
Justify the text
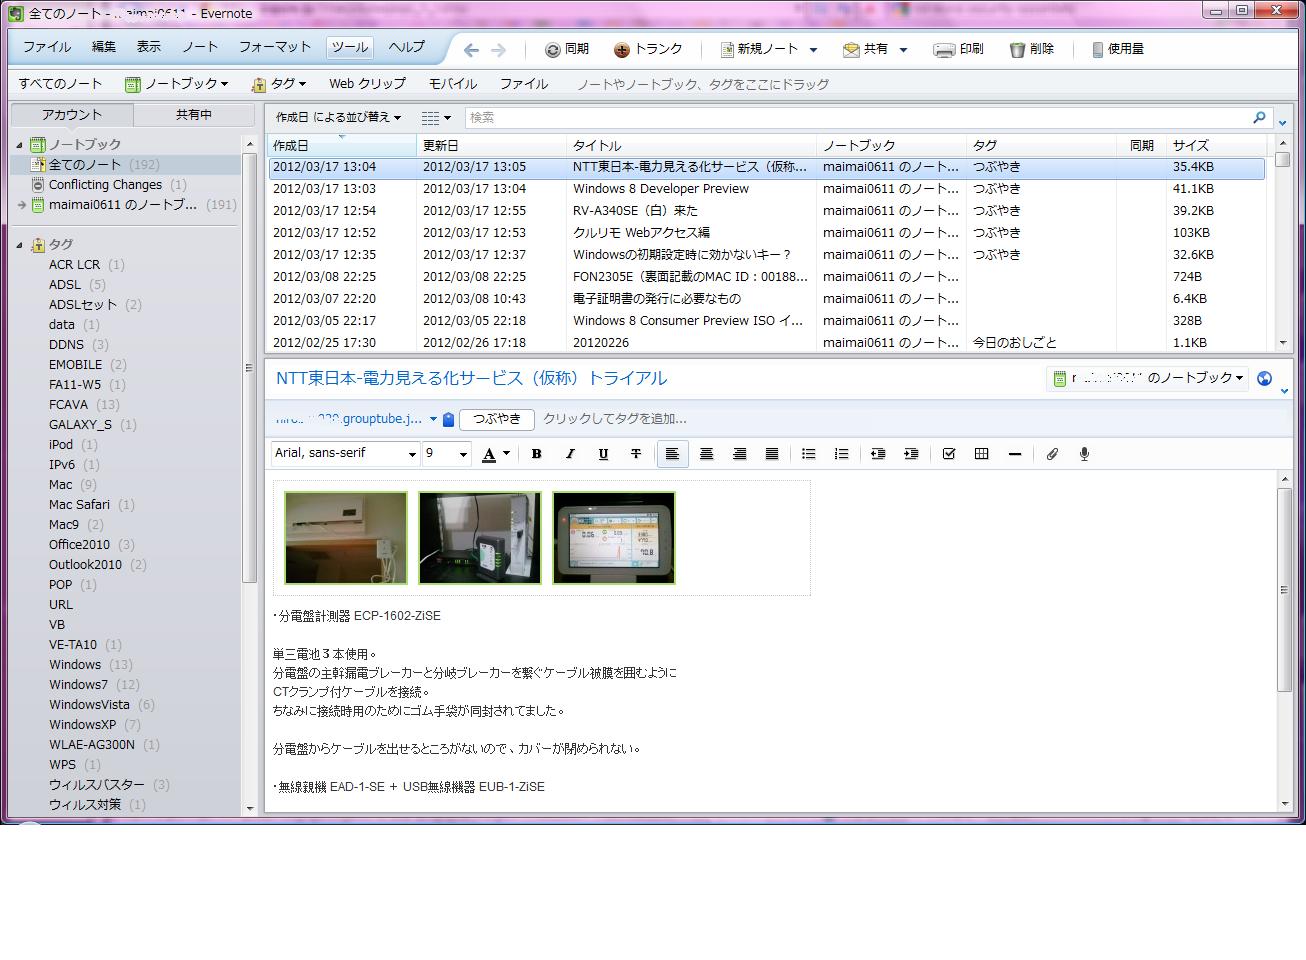tap(771, 454)
